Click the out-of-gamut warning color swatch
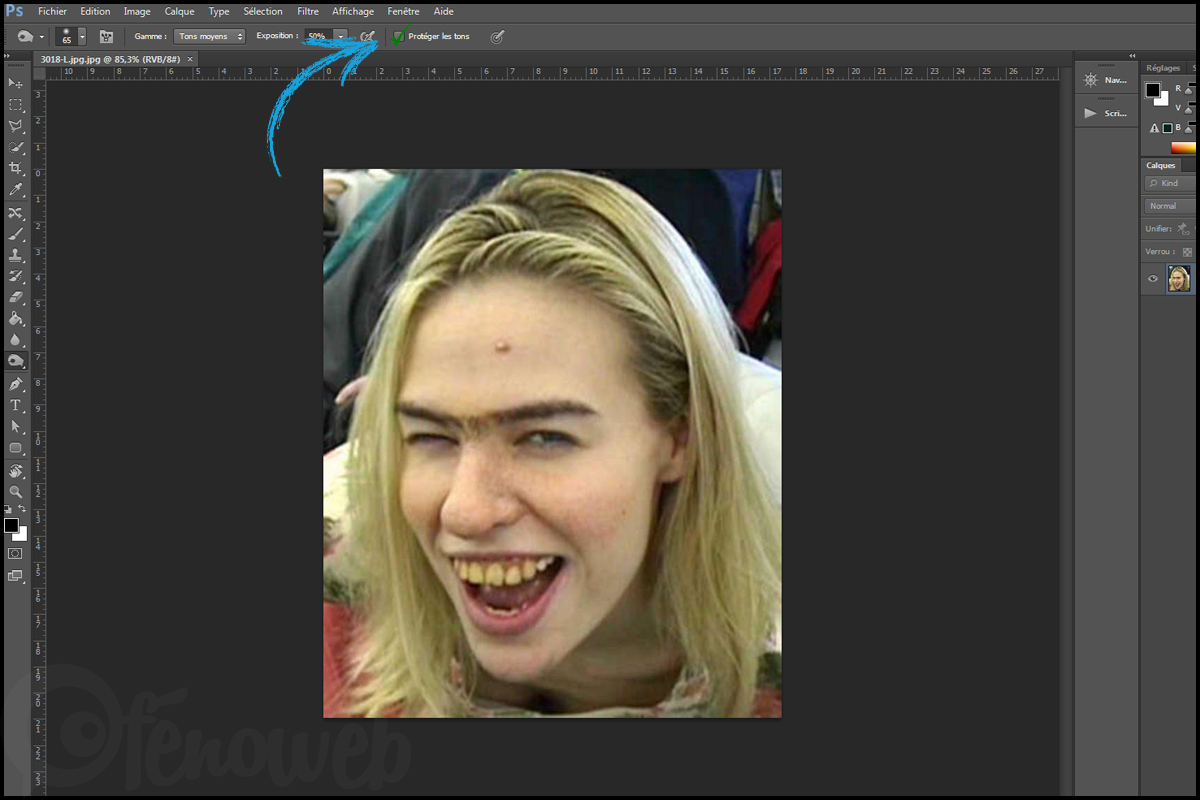This screenshot has width=1200, height=800. 1166,127
